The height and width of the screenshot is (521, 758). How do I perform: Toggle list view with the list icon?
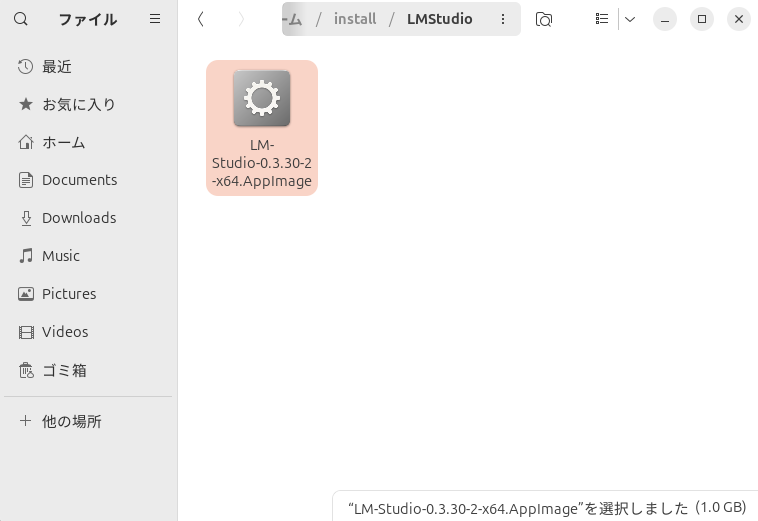click(601, 19)
